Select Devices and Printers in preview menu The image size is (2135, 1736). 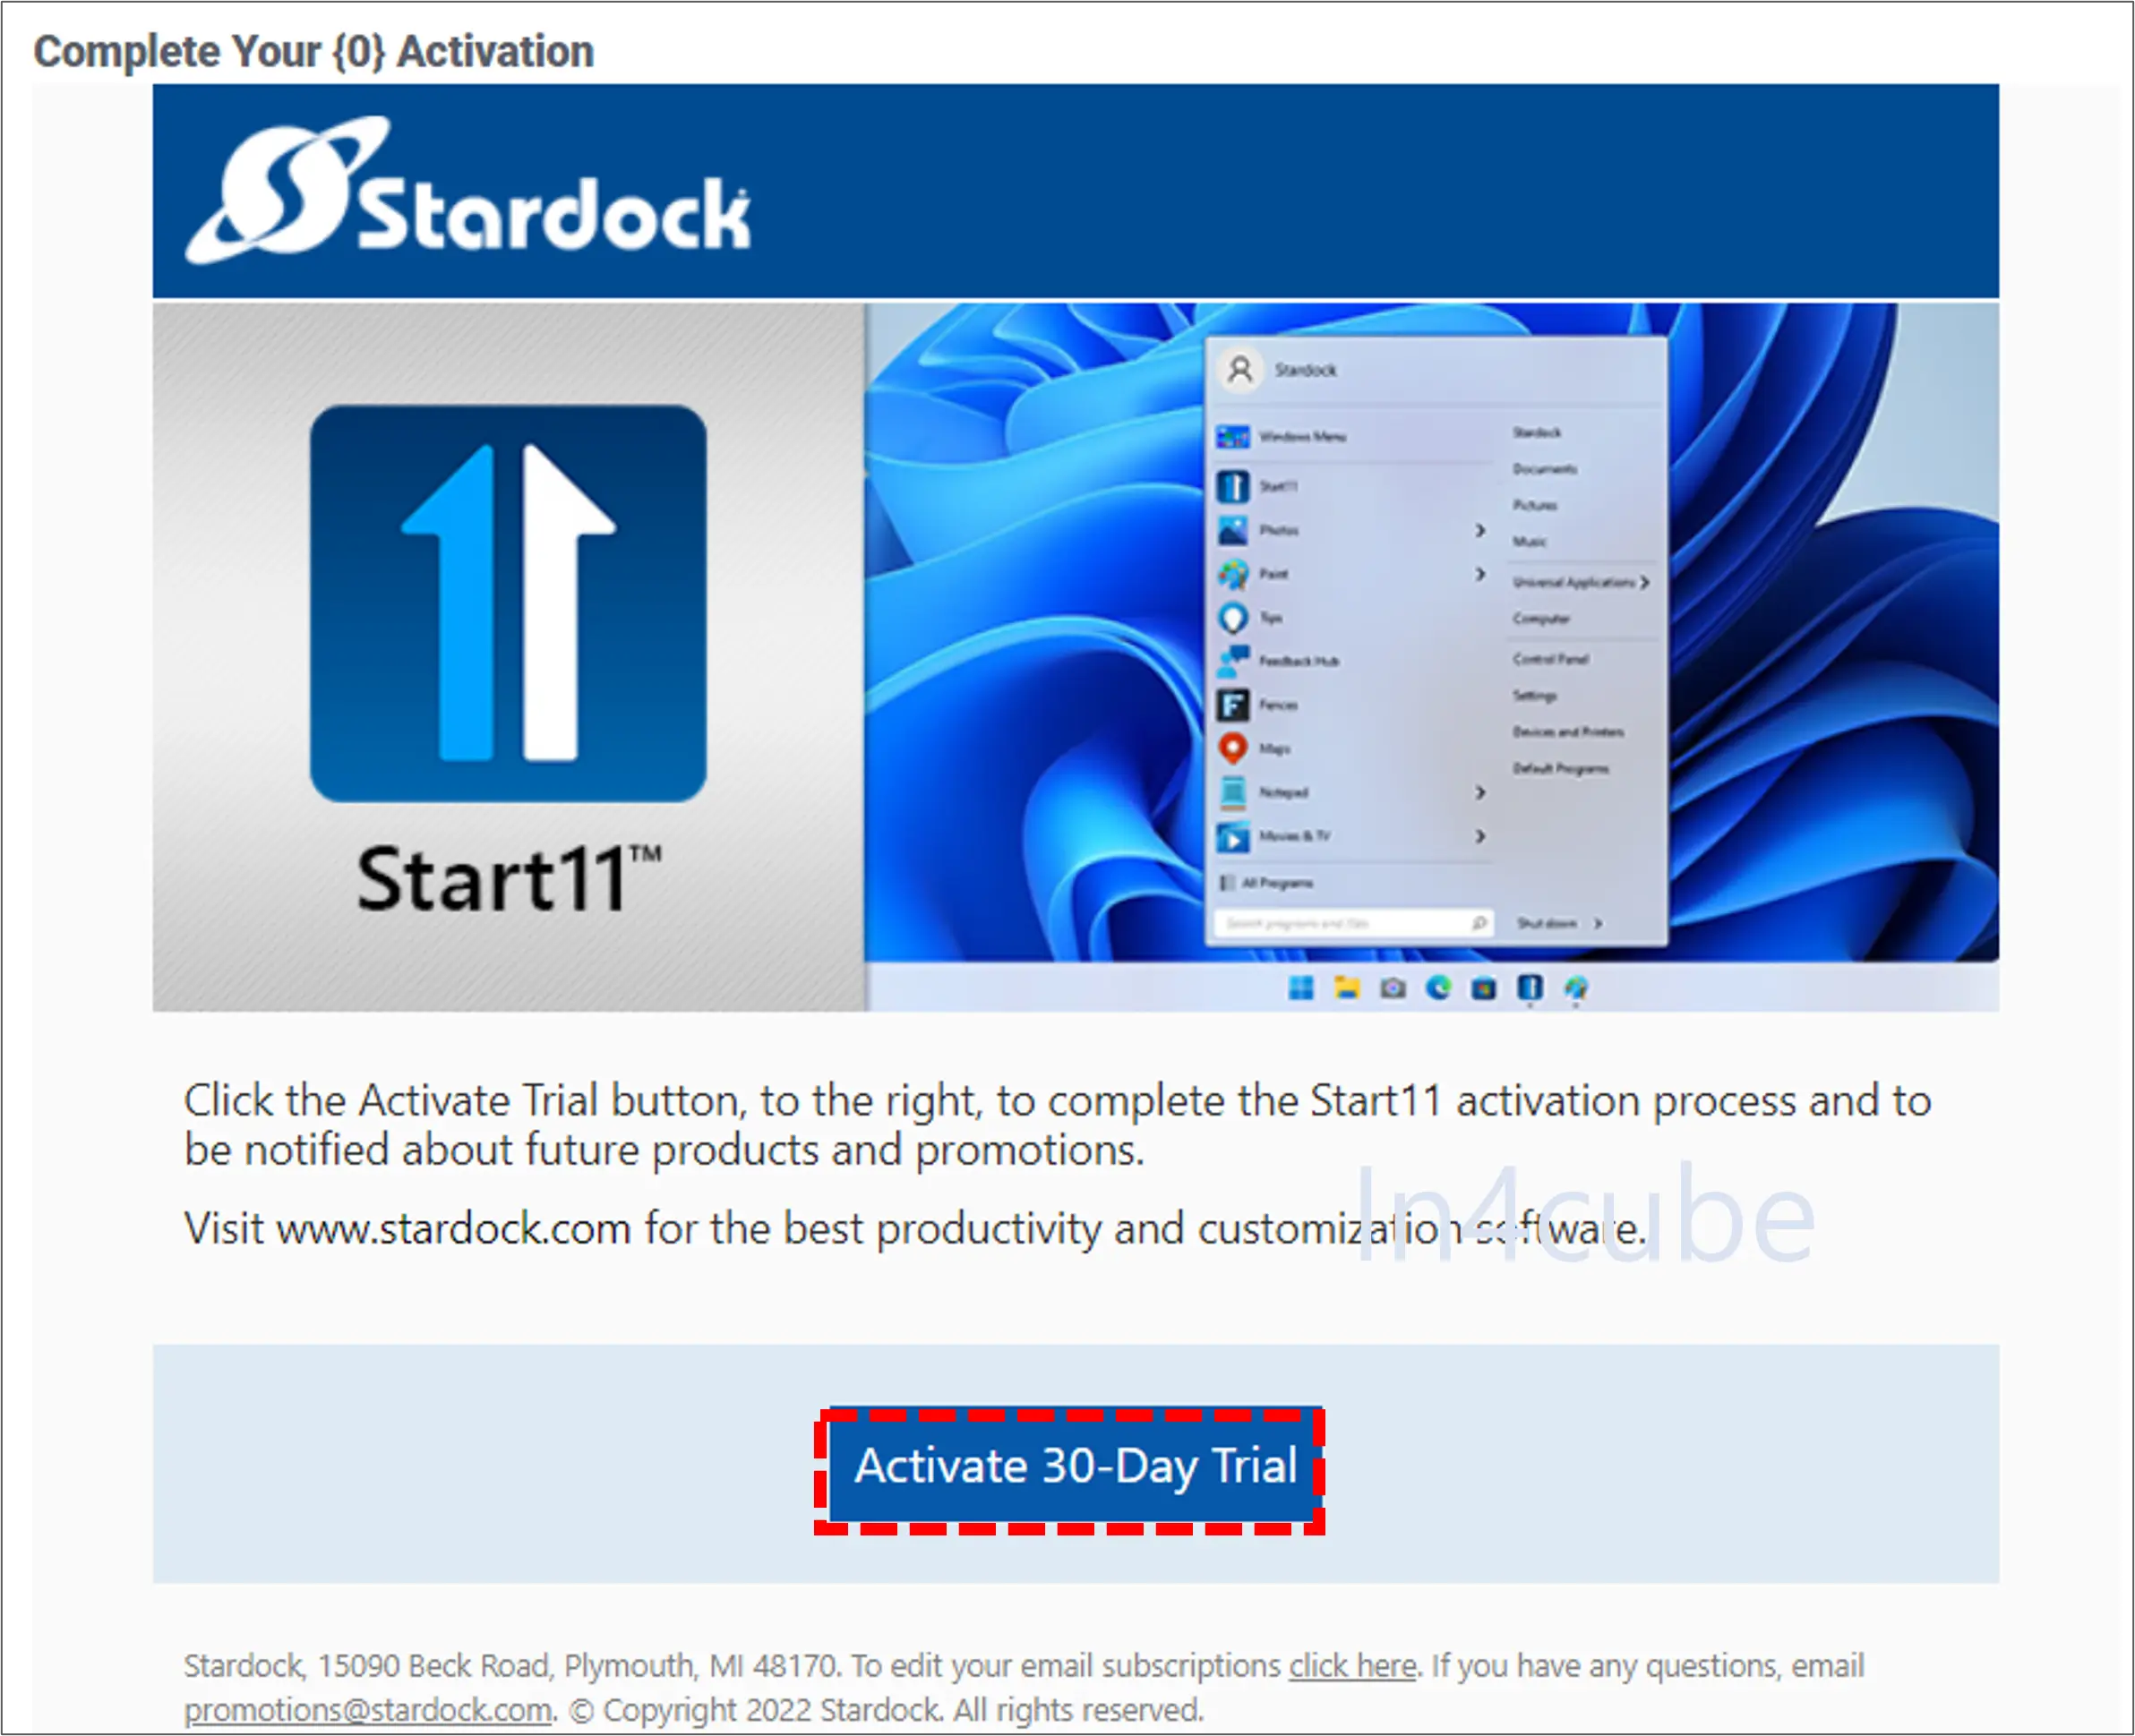[1567, 732]
